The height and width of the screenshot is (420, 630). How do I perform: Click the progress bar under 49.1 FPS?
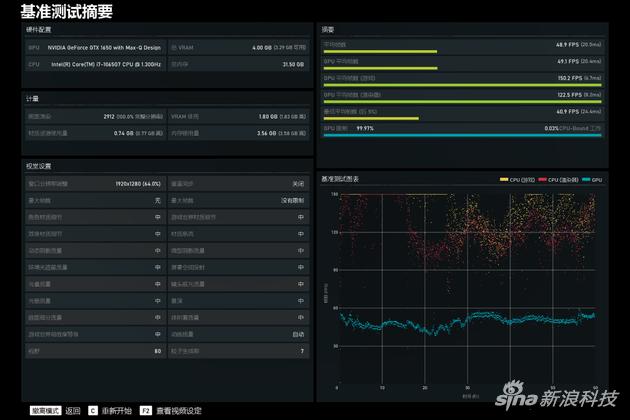[x=380, y=68]
